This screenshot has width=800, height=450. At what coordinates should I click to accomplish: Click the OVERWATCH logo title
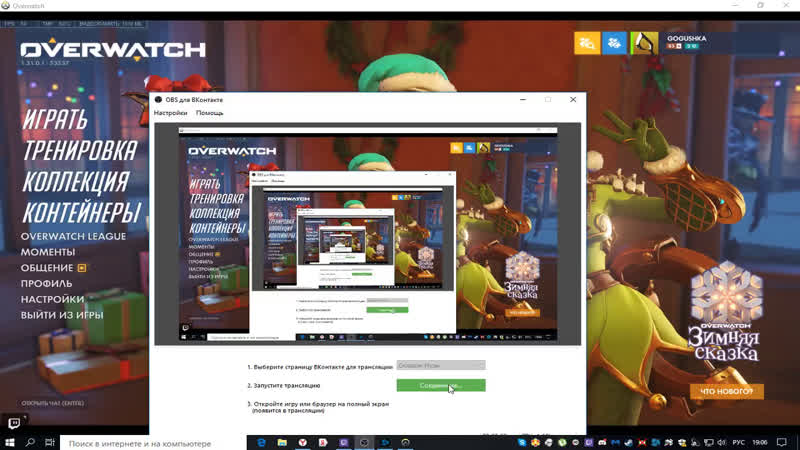click(113, 50)
